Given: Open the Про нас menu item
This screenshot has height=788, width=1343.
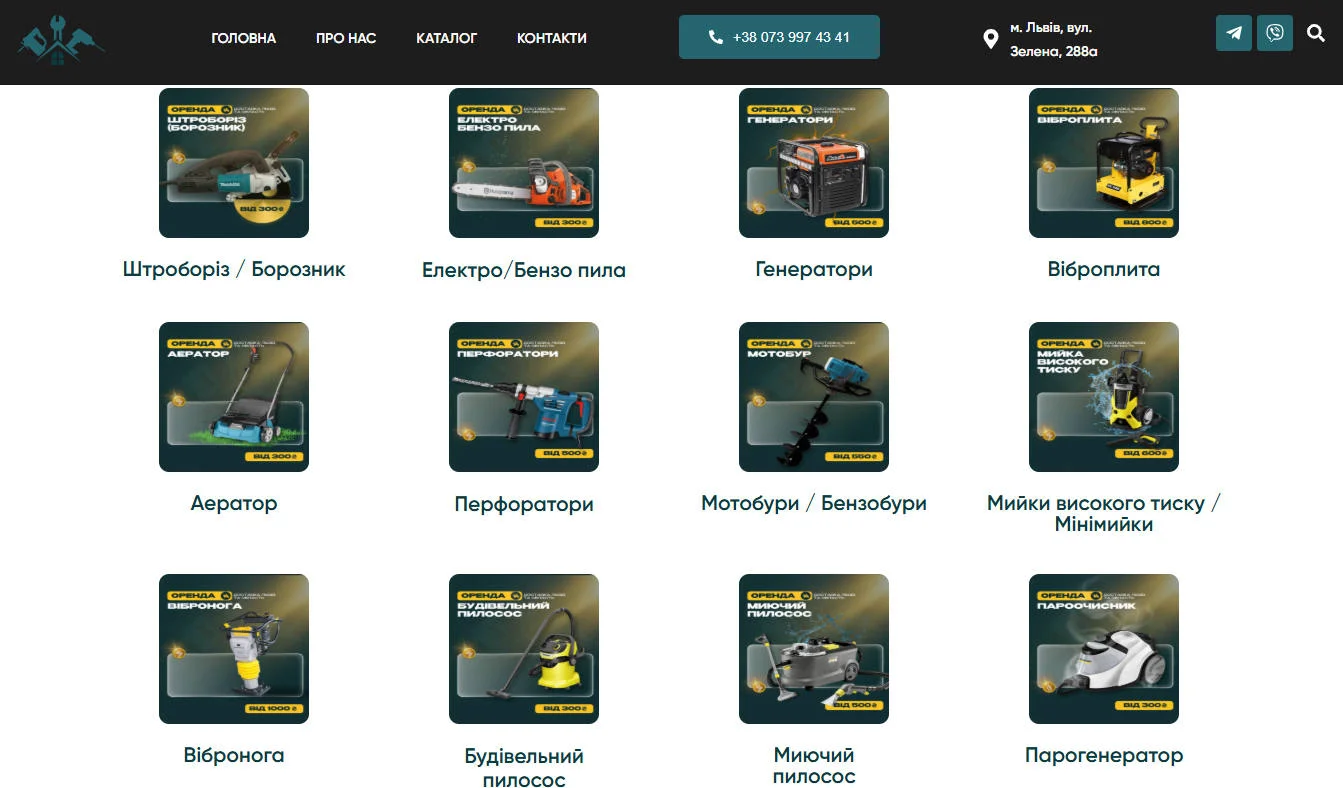Looking at the screenshot, I should point(346,38).
